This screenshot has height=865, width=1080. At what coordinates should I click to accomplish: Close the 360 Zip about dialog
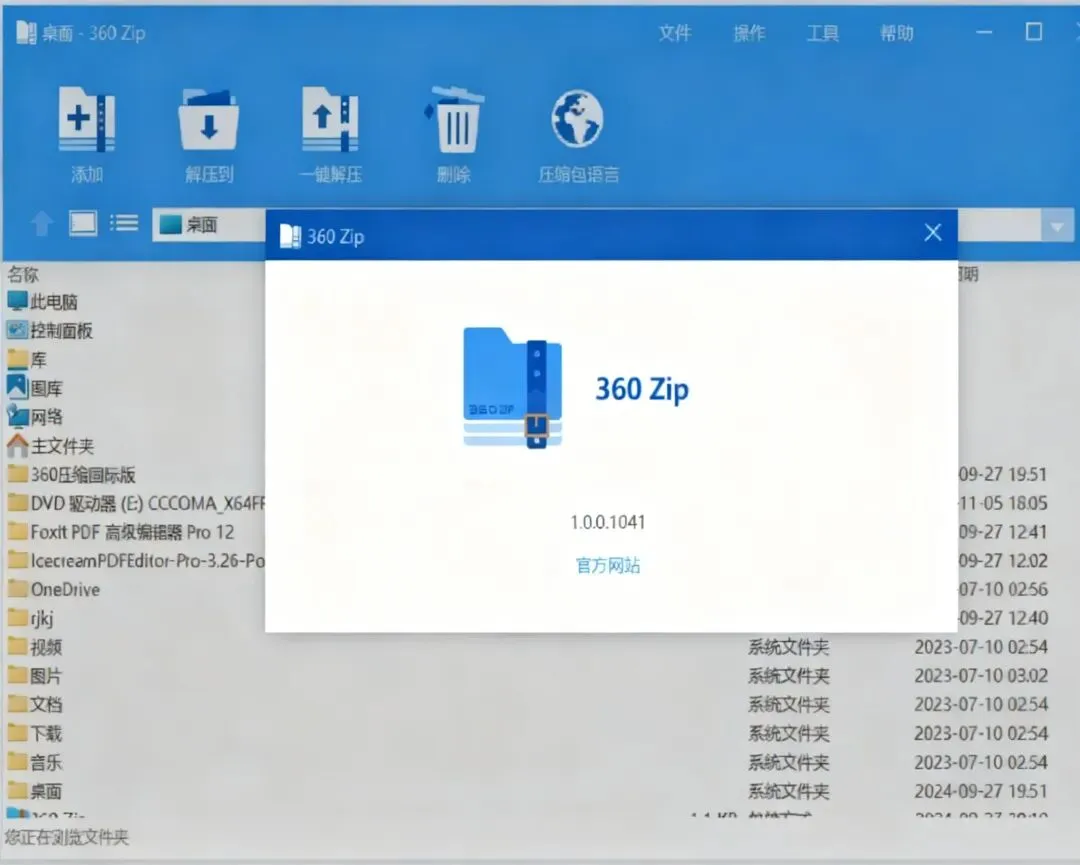coord(933,233)
